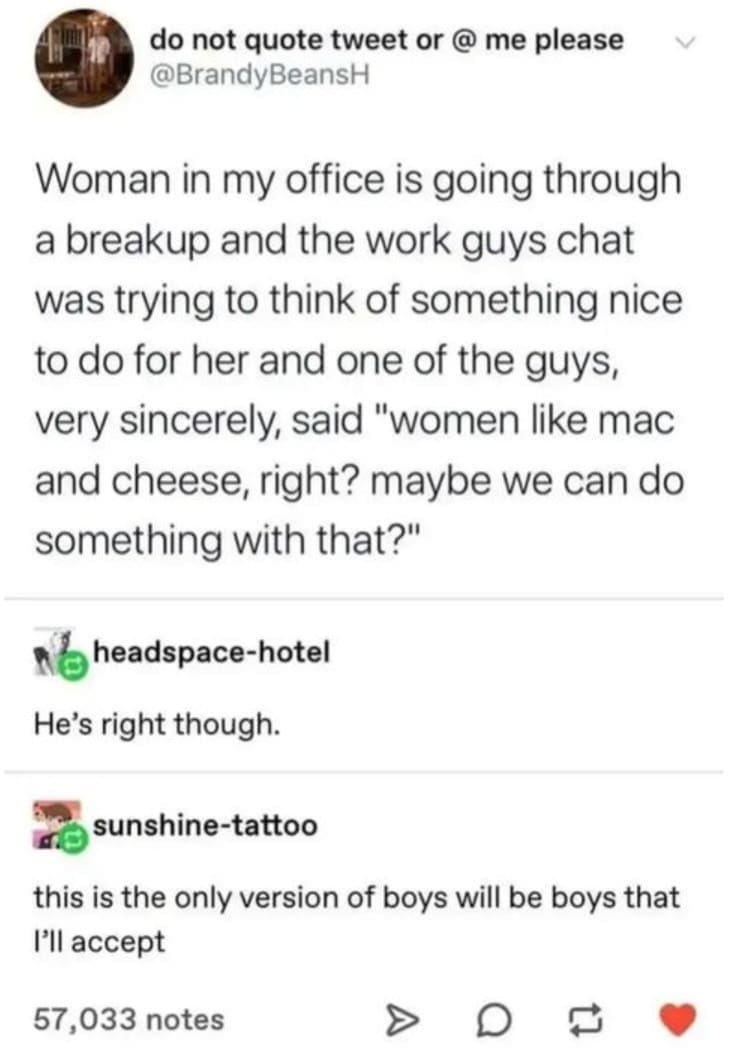The image size is (746, 1062).
Task: Click the green reblog badge beside sunshine-tattoo
Action: (74, 841)
